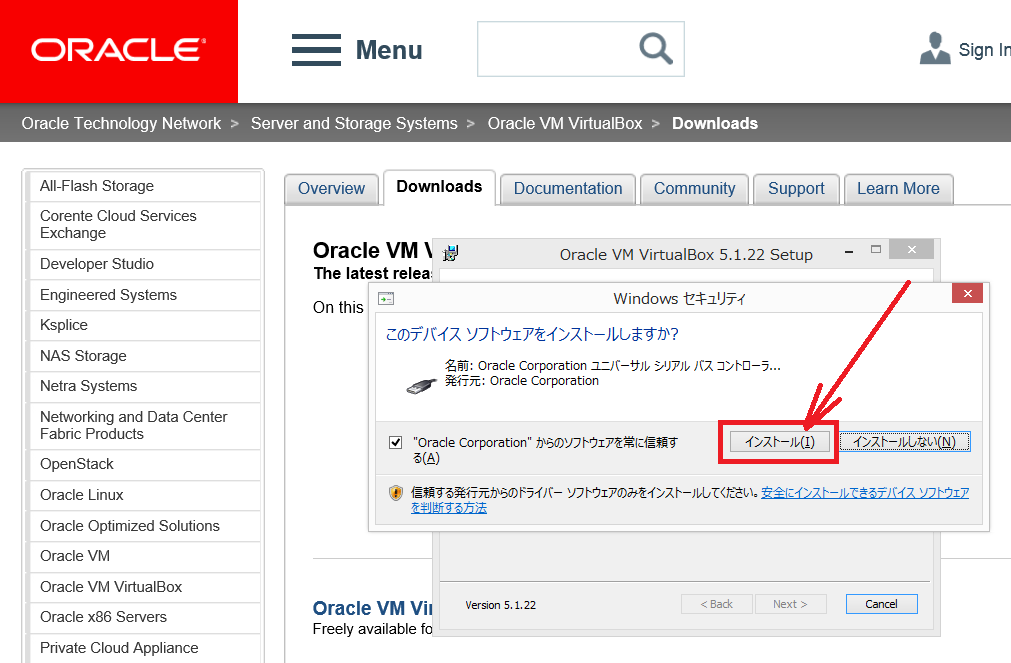Click the Oracle VM Vi... heading link
This screenshot has width=1011, height=663.
(372, 608)
